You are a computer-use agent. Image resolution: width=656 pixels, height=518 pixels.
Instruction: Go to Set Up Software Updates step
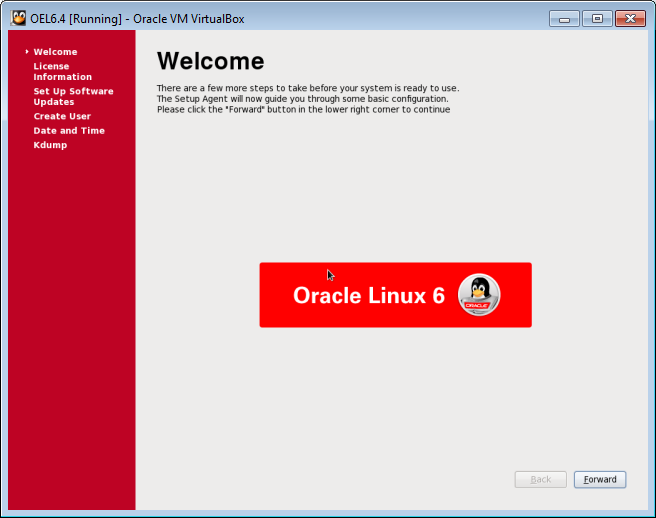(x=73, y=97)
